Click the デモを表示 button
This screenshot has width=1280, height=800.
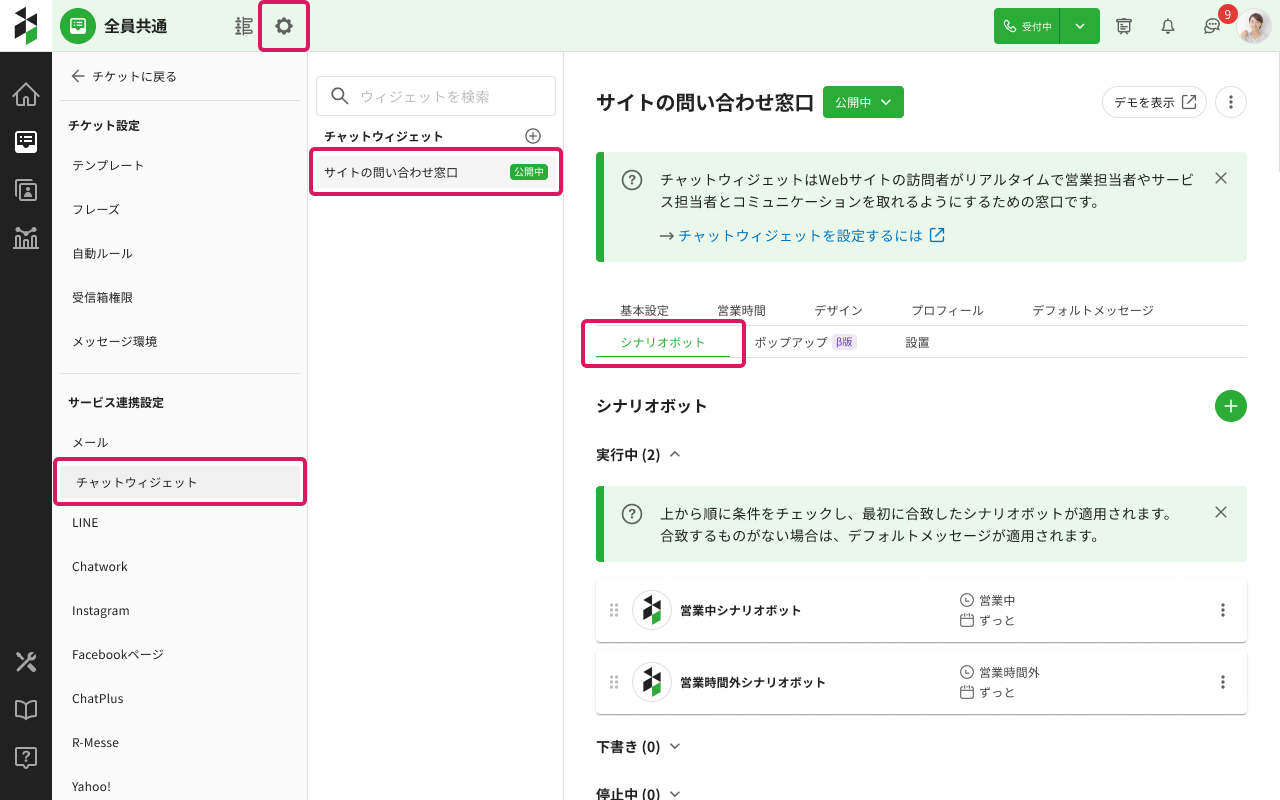(x=1154, y=102)
